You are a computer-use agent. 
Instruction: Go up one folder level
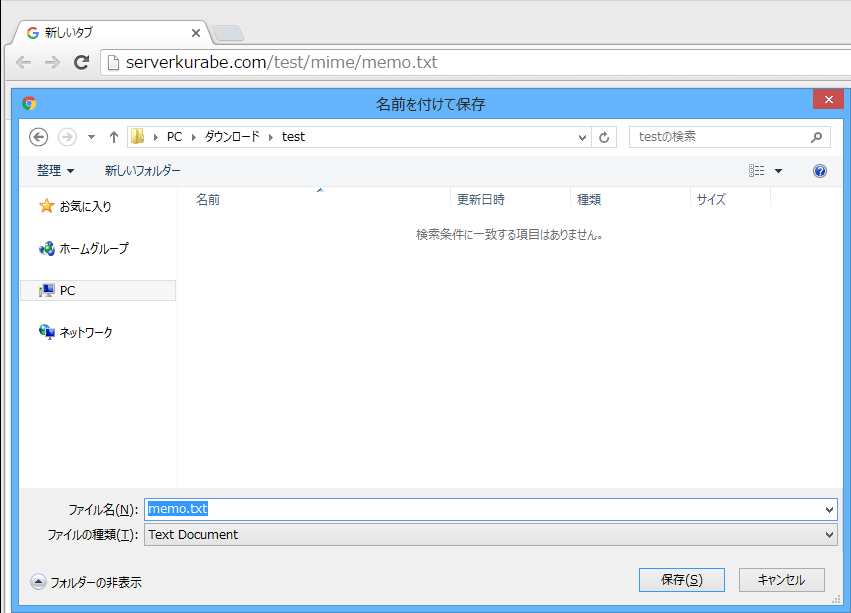[x=113, y=137]
